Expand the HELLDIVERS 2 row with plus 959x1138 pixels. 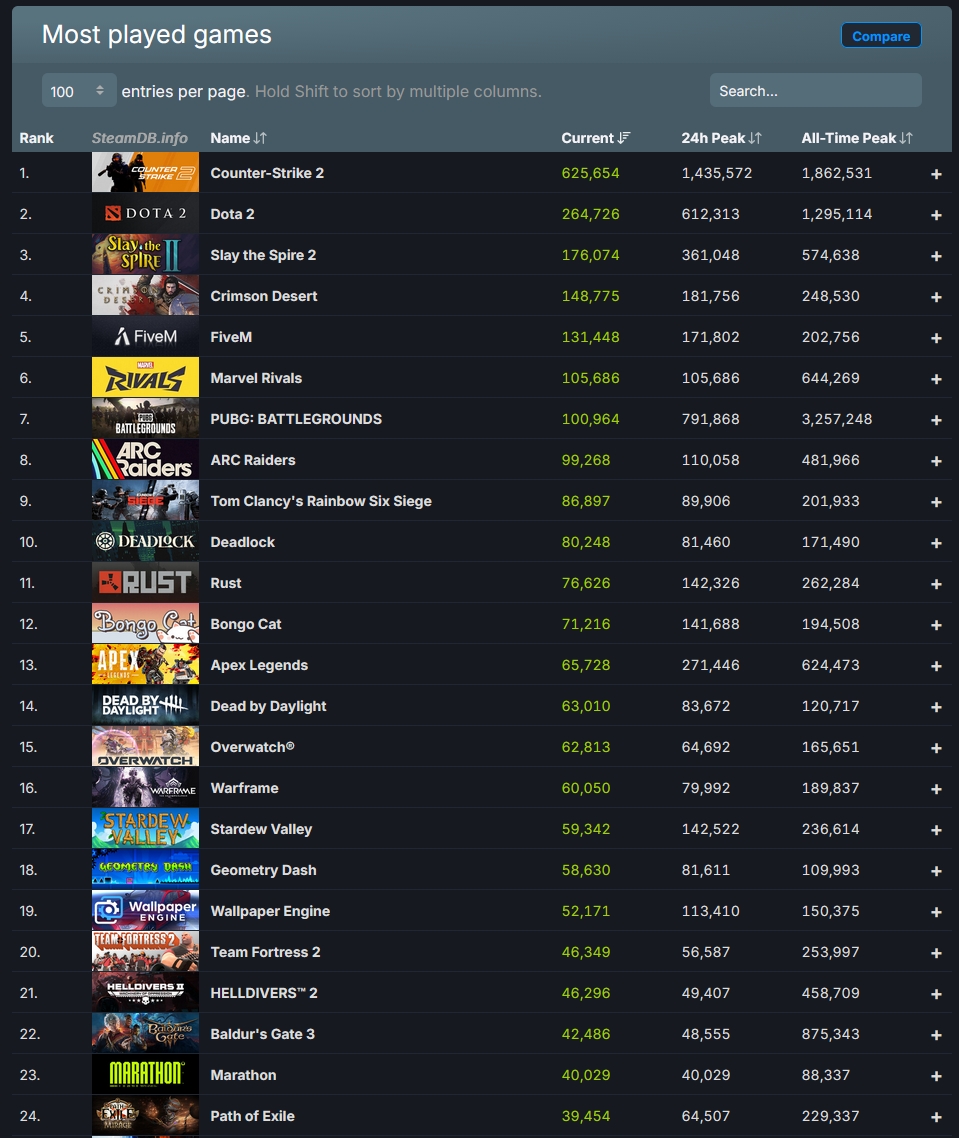click(x=936, y=994)
